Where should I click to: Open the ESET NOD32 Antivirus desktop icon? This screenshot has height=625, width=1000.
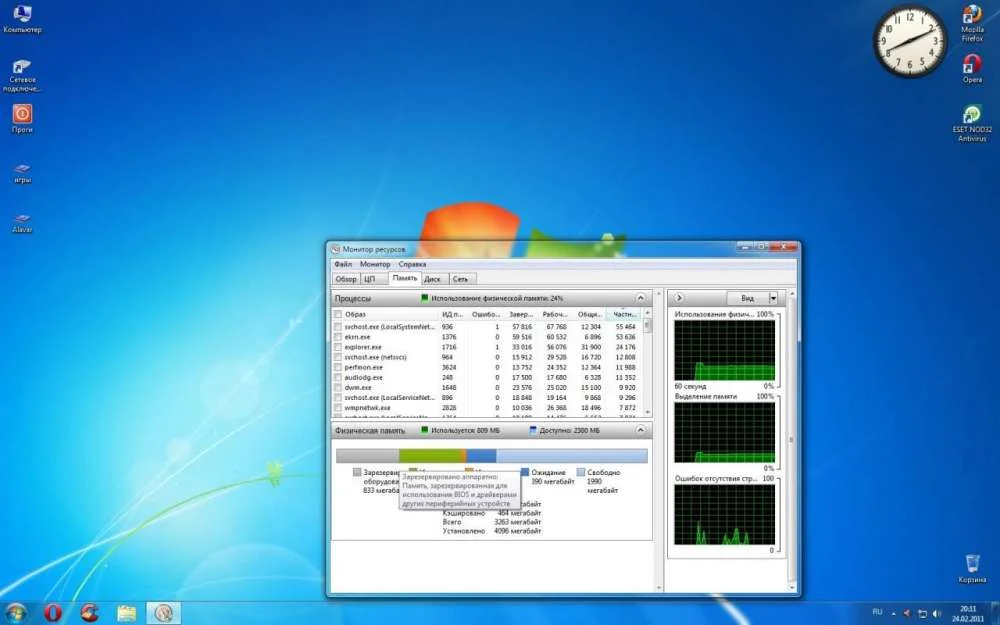[x=972, y=124]
